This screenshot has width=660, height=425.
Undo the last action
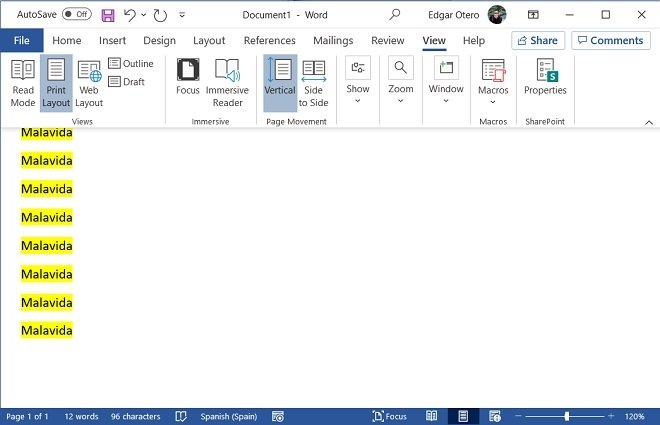point(130,15)
